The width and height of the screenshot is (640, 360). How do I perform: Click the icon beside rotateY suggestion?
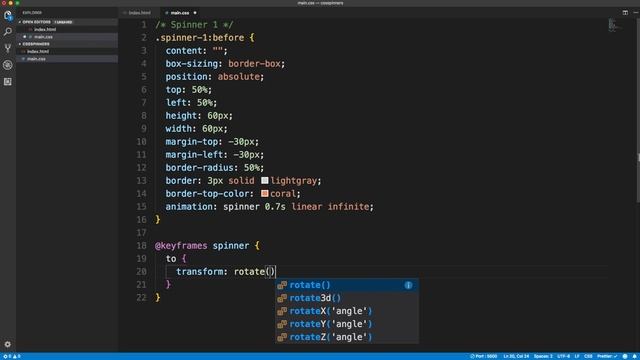tap(282, 324)
